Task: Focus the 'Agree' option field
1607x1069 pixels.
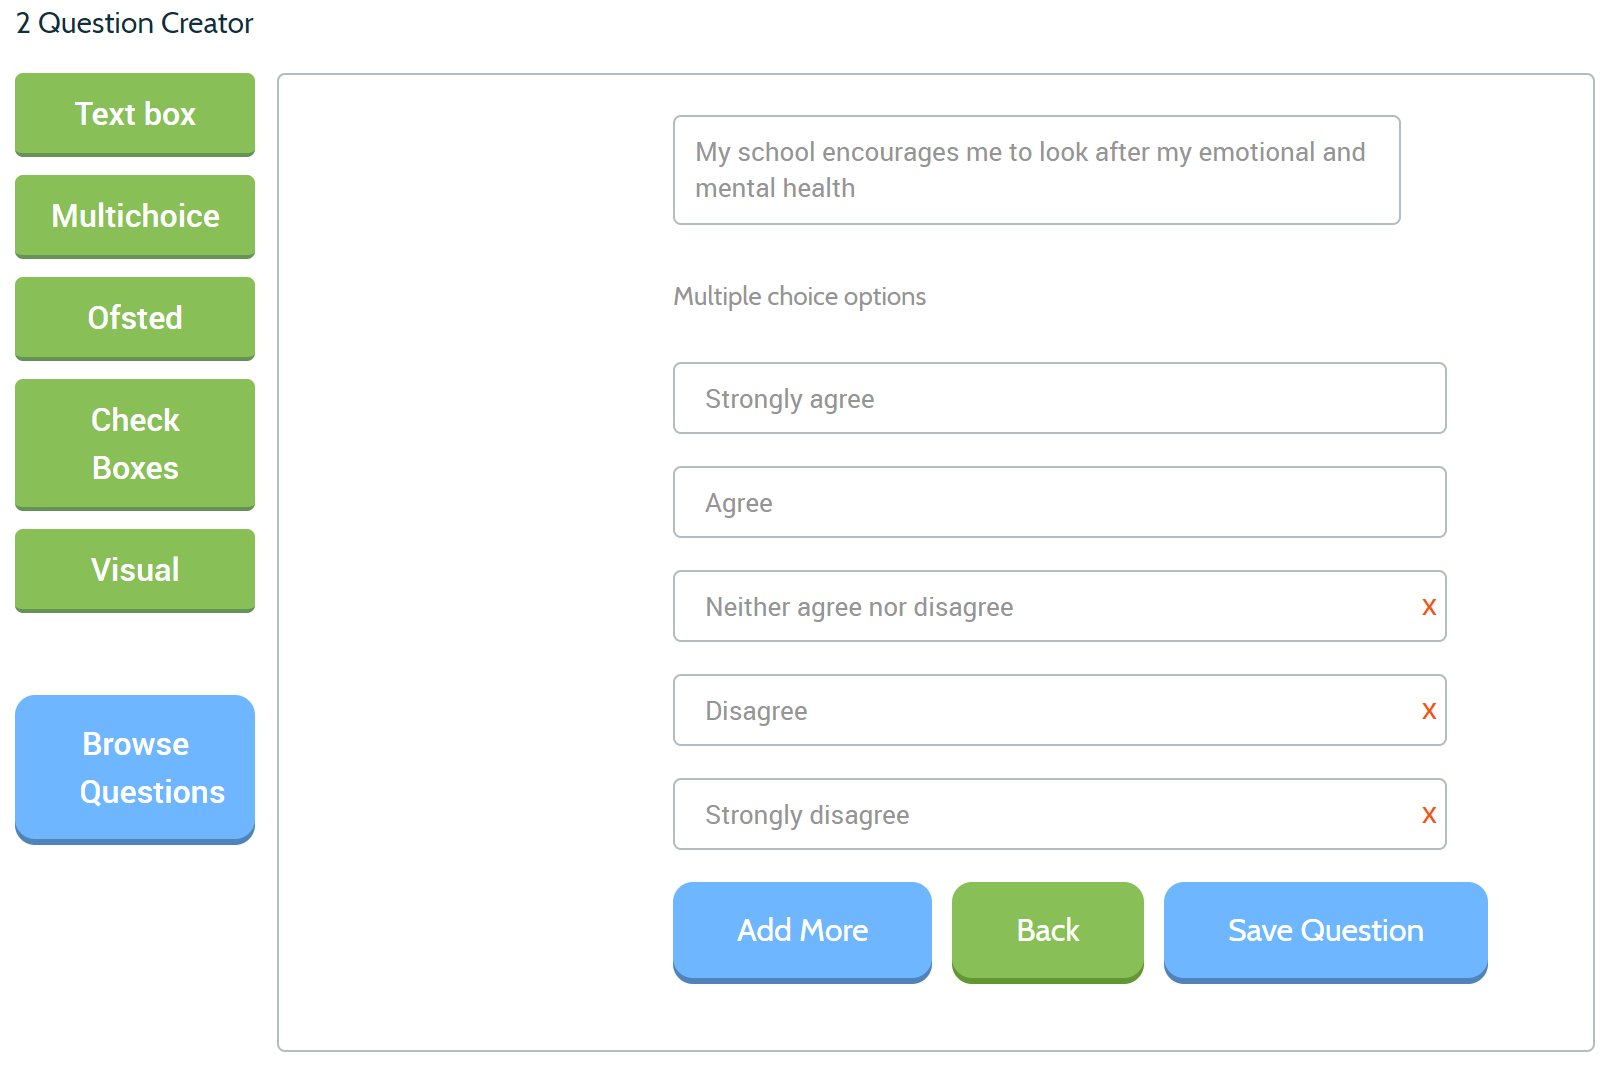Action: pyautogui.click(x=1060, y=502)
